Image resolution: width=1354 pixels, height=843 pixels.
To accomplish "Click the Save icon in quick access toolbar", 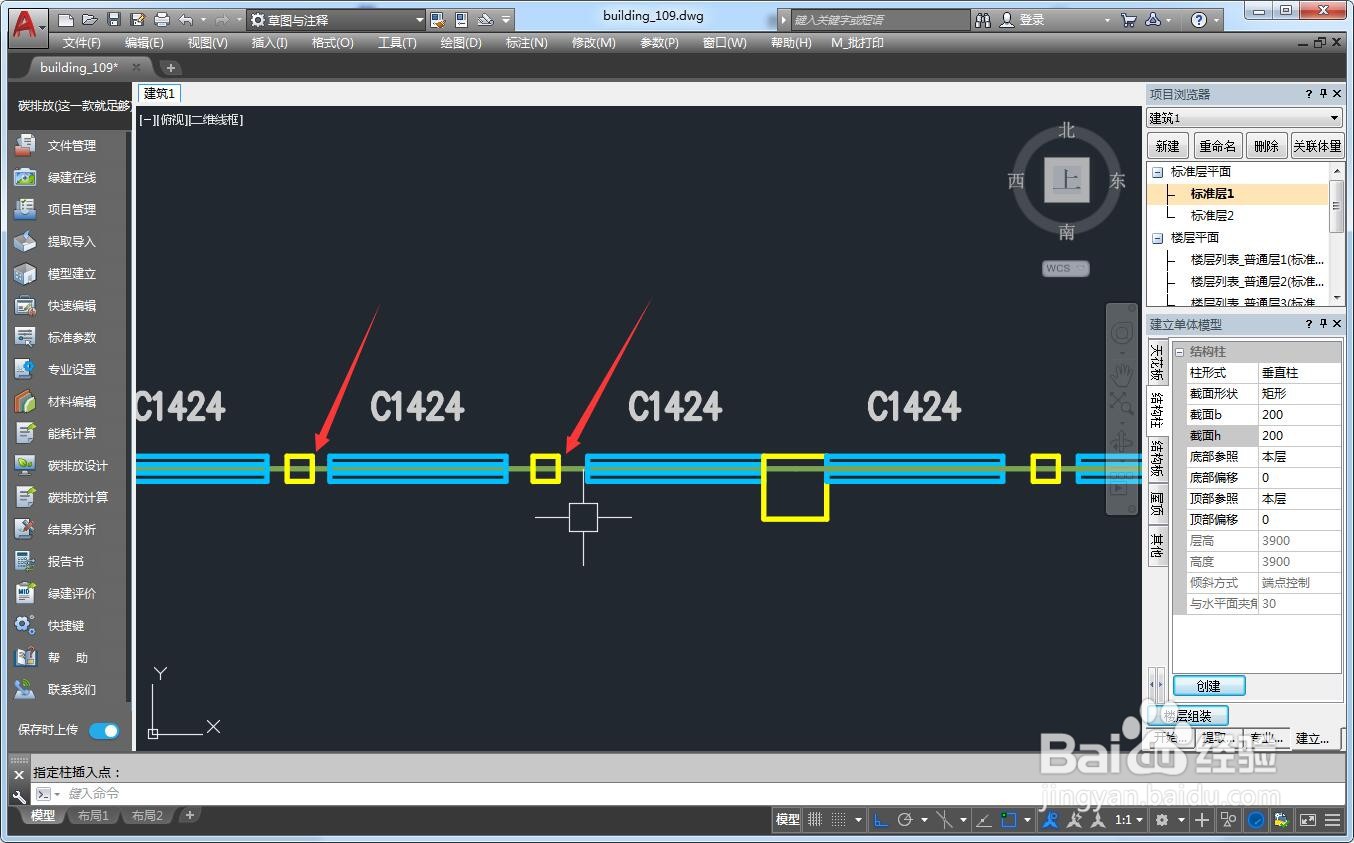I will tap(114, 20).
